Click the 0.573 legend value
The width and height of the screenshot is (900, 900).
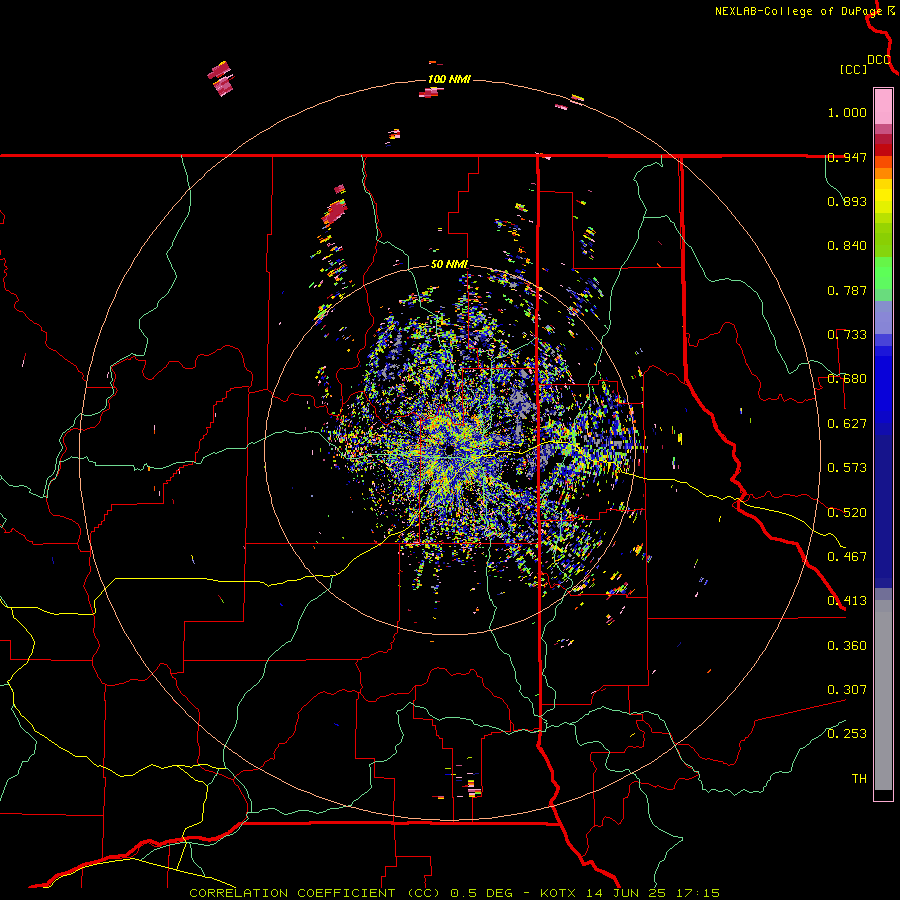[x=847, y=468]
